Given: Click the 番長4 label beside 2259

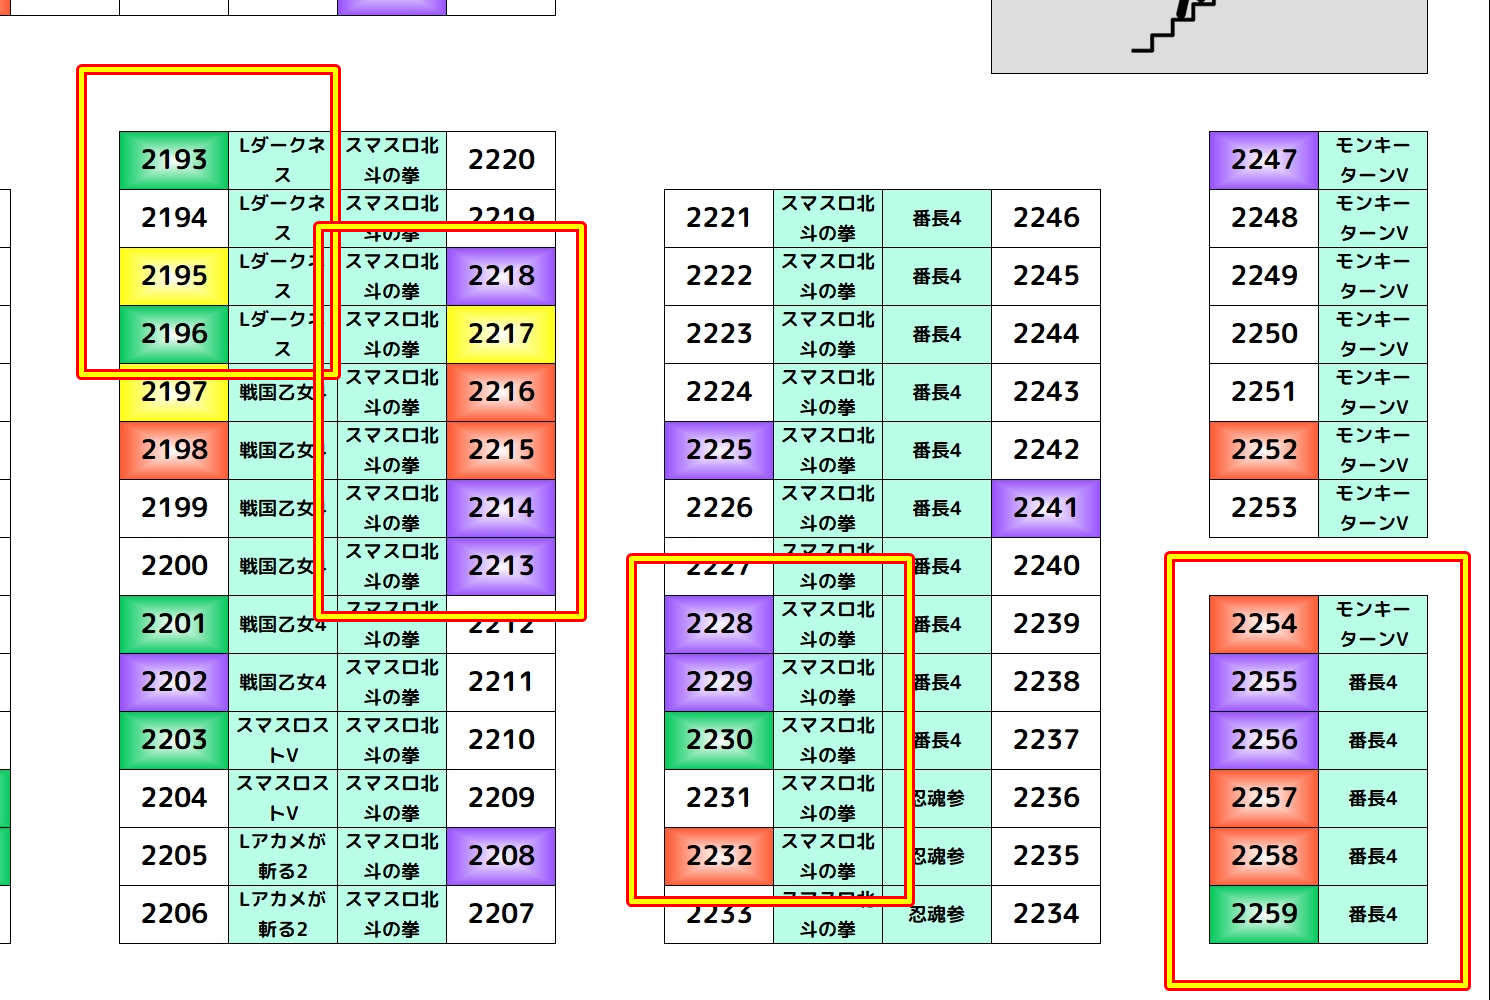Looking at the screenshot, I should click(1373, 914).
